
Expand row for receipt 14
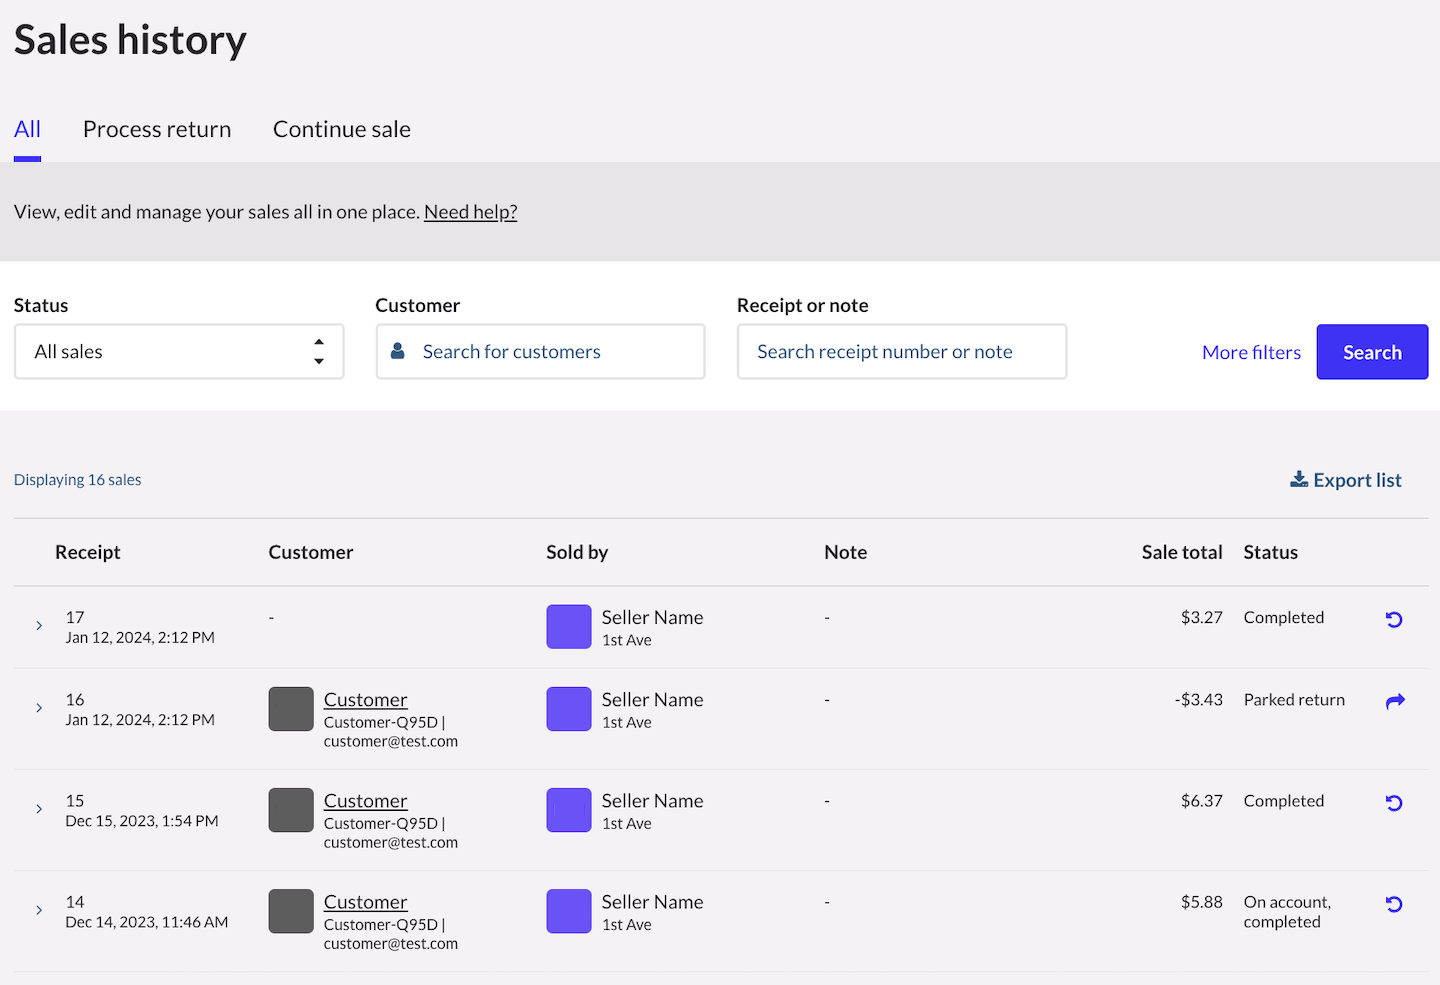coord(39,910)
